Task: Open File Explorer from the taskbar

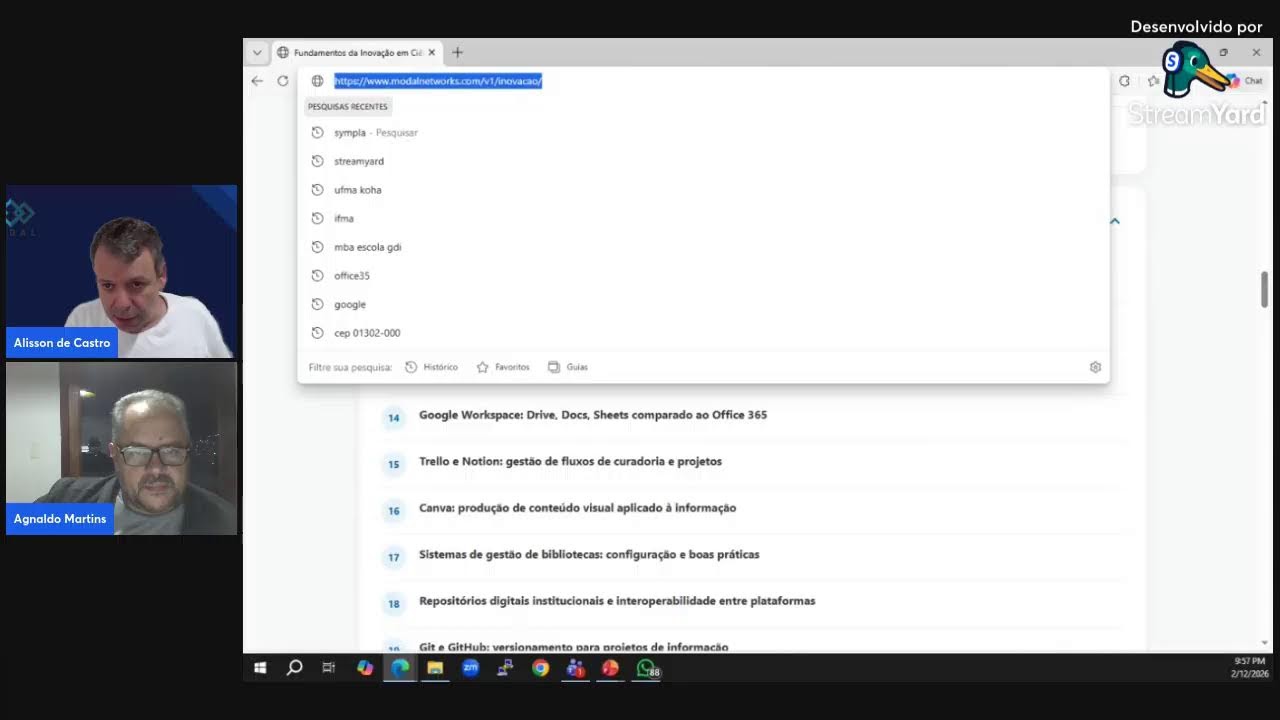Action: (x=435, y=668)
